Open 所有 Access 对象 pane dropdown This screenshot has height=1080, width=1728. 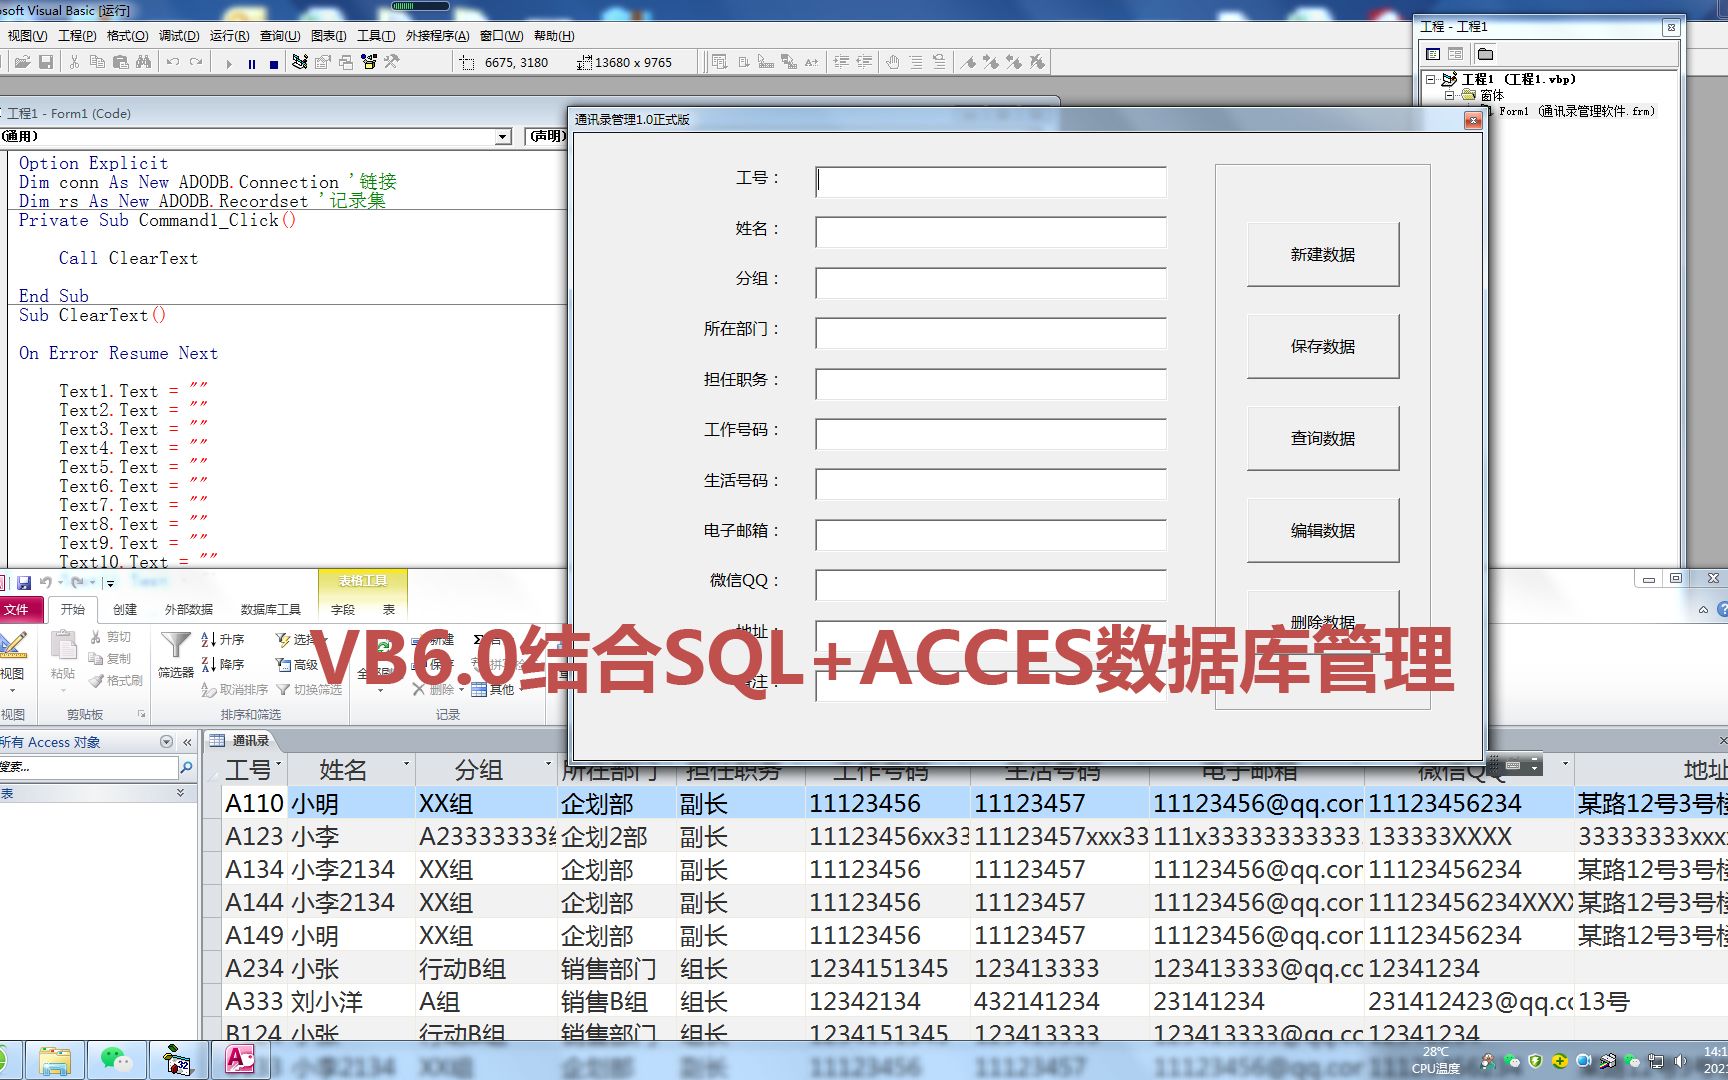point(166,742)
